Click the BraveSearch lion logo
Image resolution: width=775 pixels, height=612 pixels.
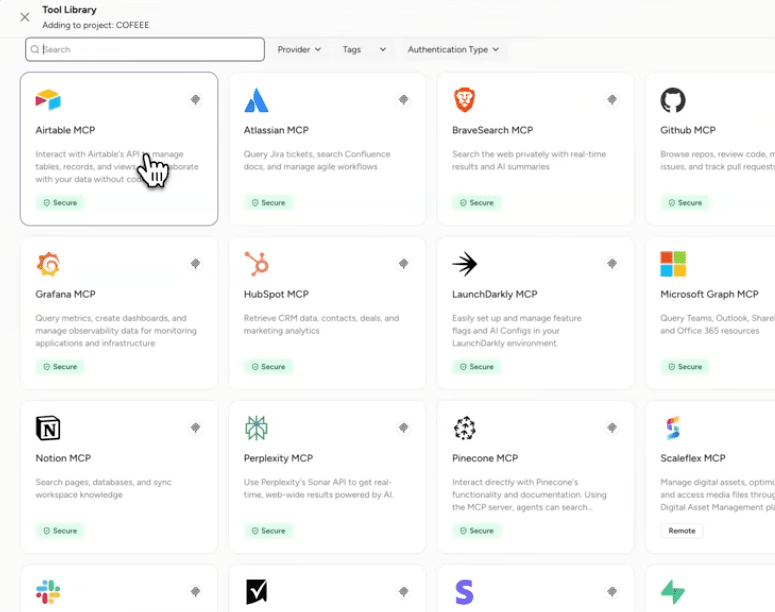click(x=465, y=100)
